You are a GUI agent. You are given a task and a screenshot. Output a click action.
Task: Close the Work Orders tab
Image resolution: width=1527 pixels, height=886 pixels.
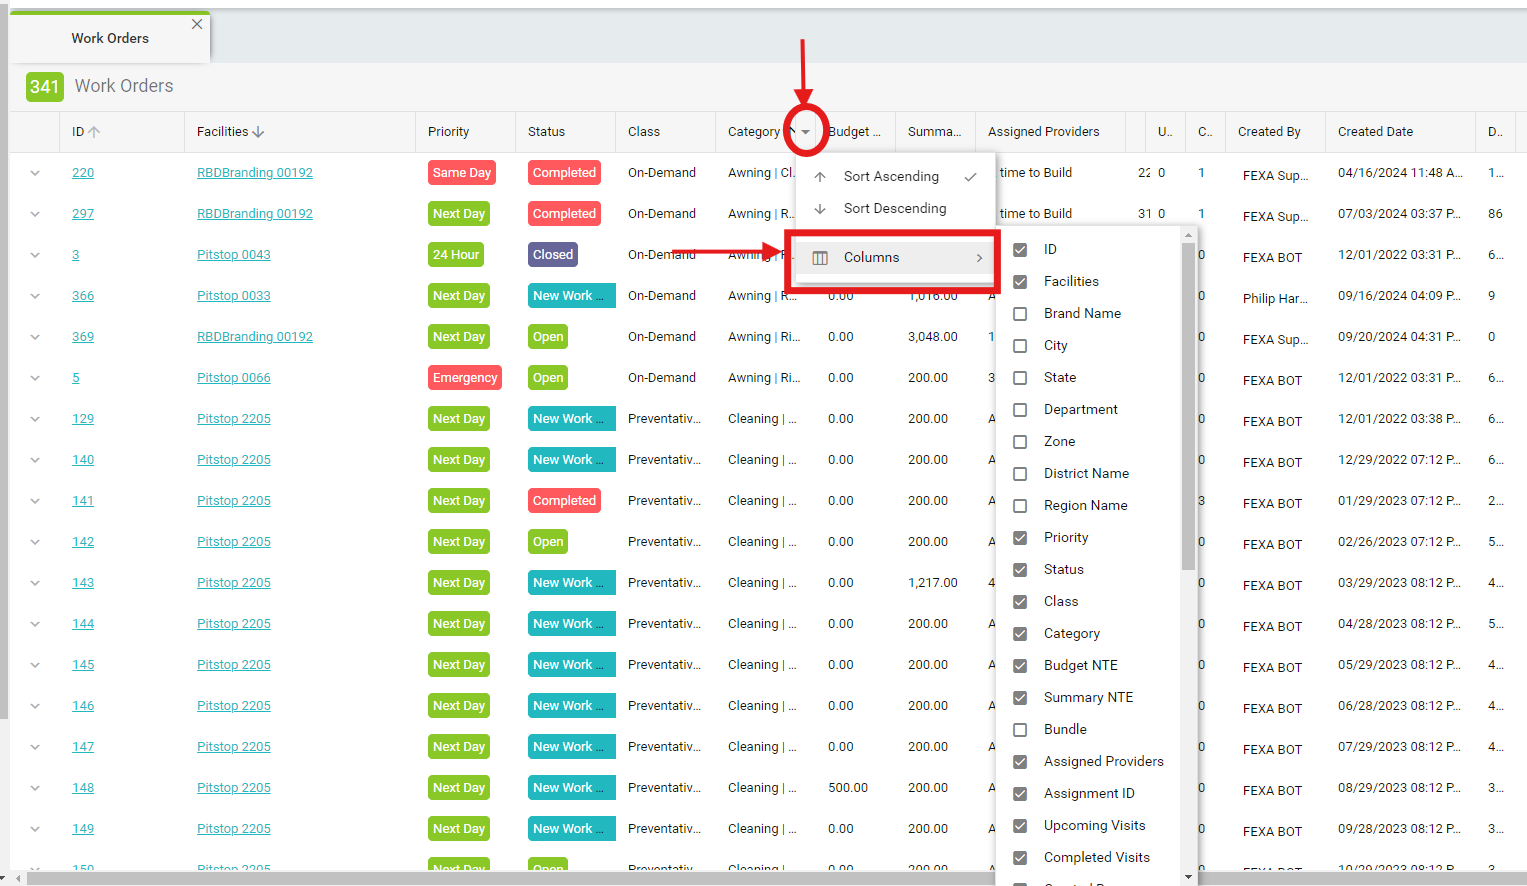pyautogui.click(x=197, y=24)
